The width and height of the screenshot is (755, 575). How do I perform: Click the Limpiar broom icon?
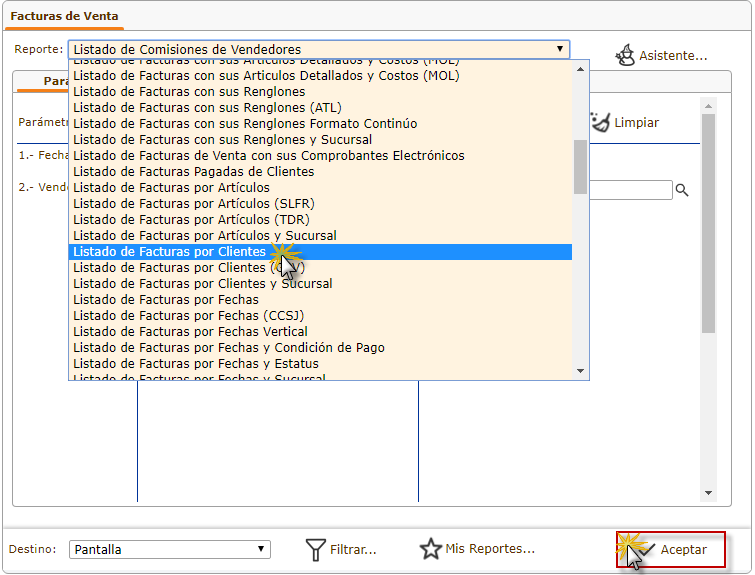point(600,122)
